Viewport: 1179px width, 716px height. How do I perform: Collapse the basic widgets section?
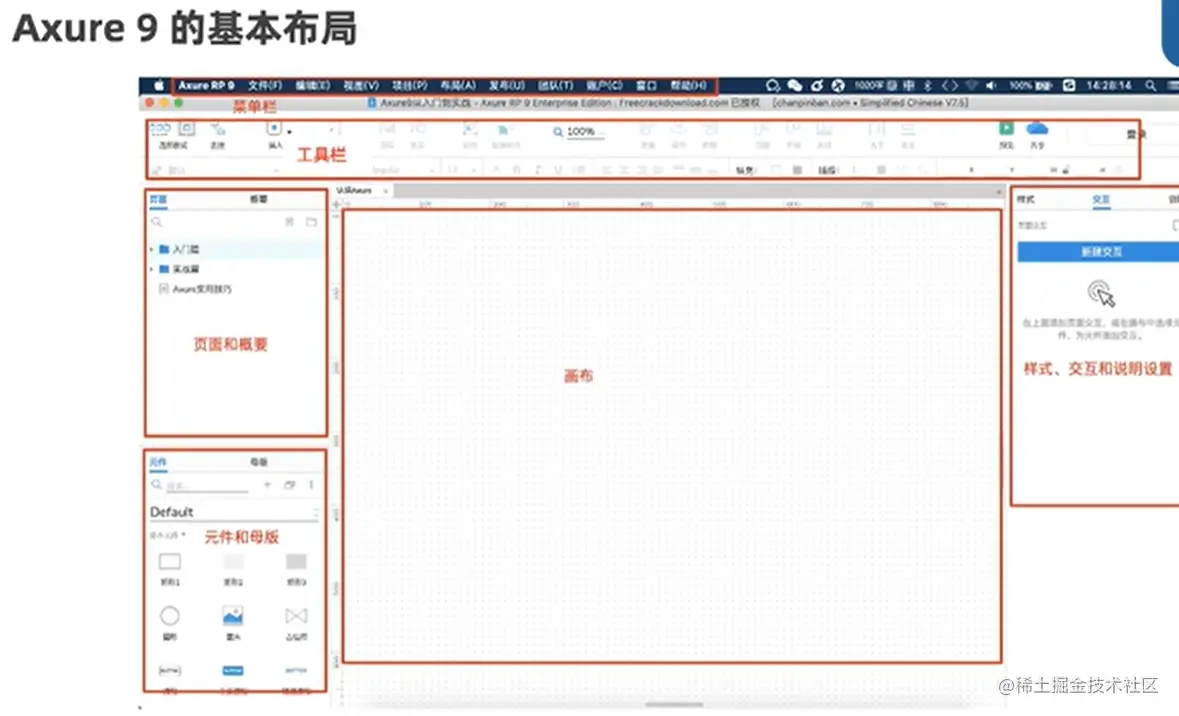pos(167,535)
